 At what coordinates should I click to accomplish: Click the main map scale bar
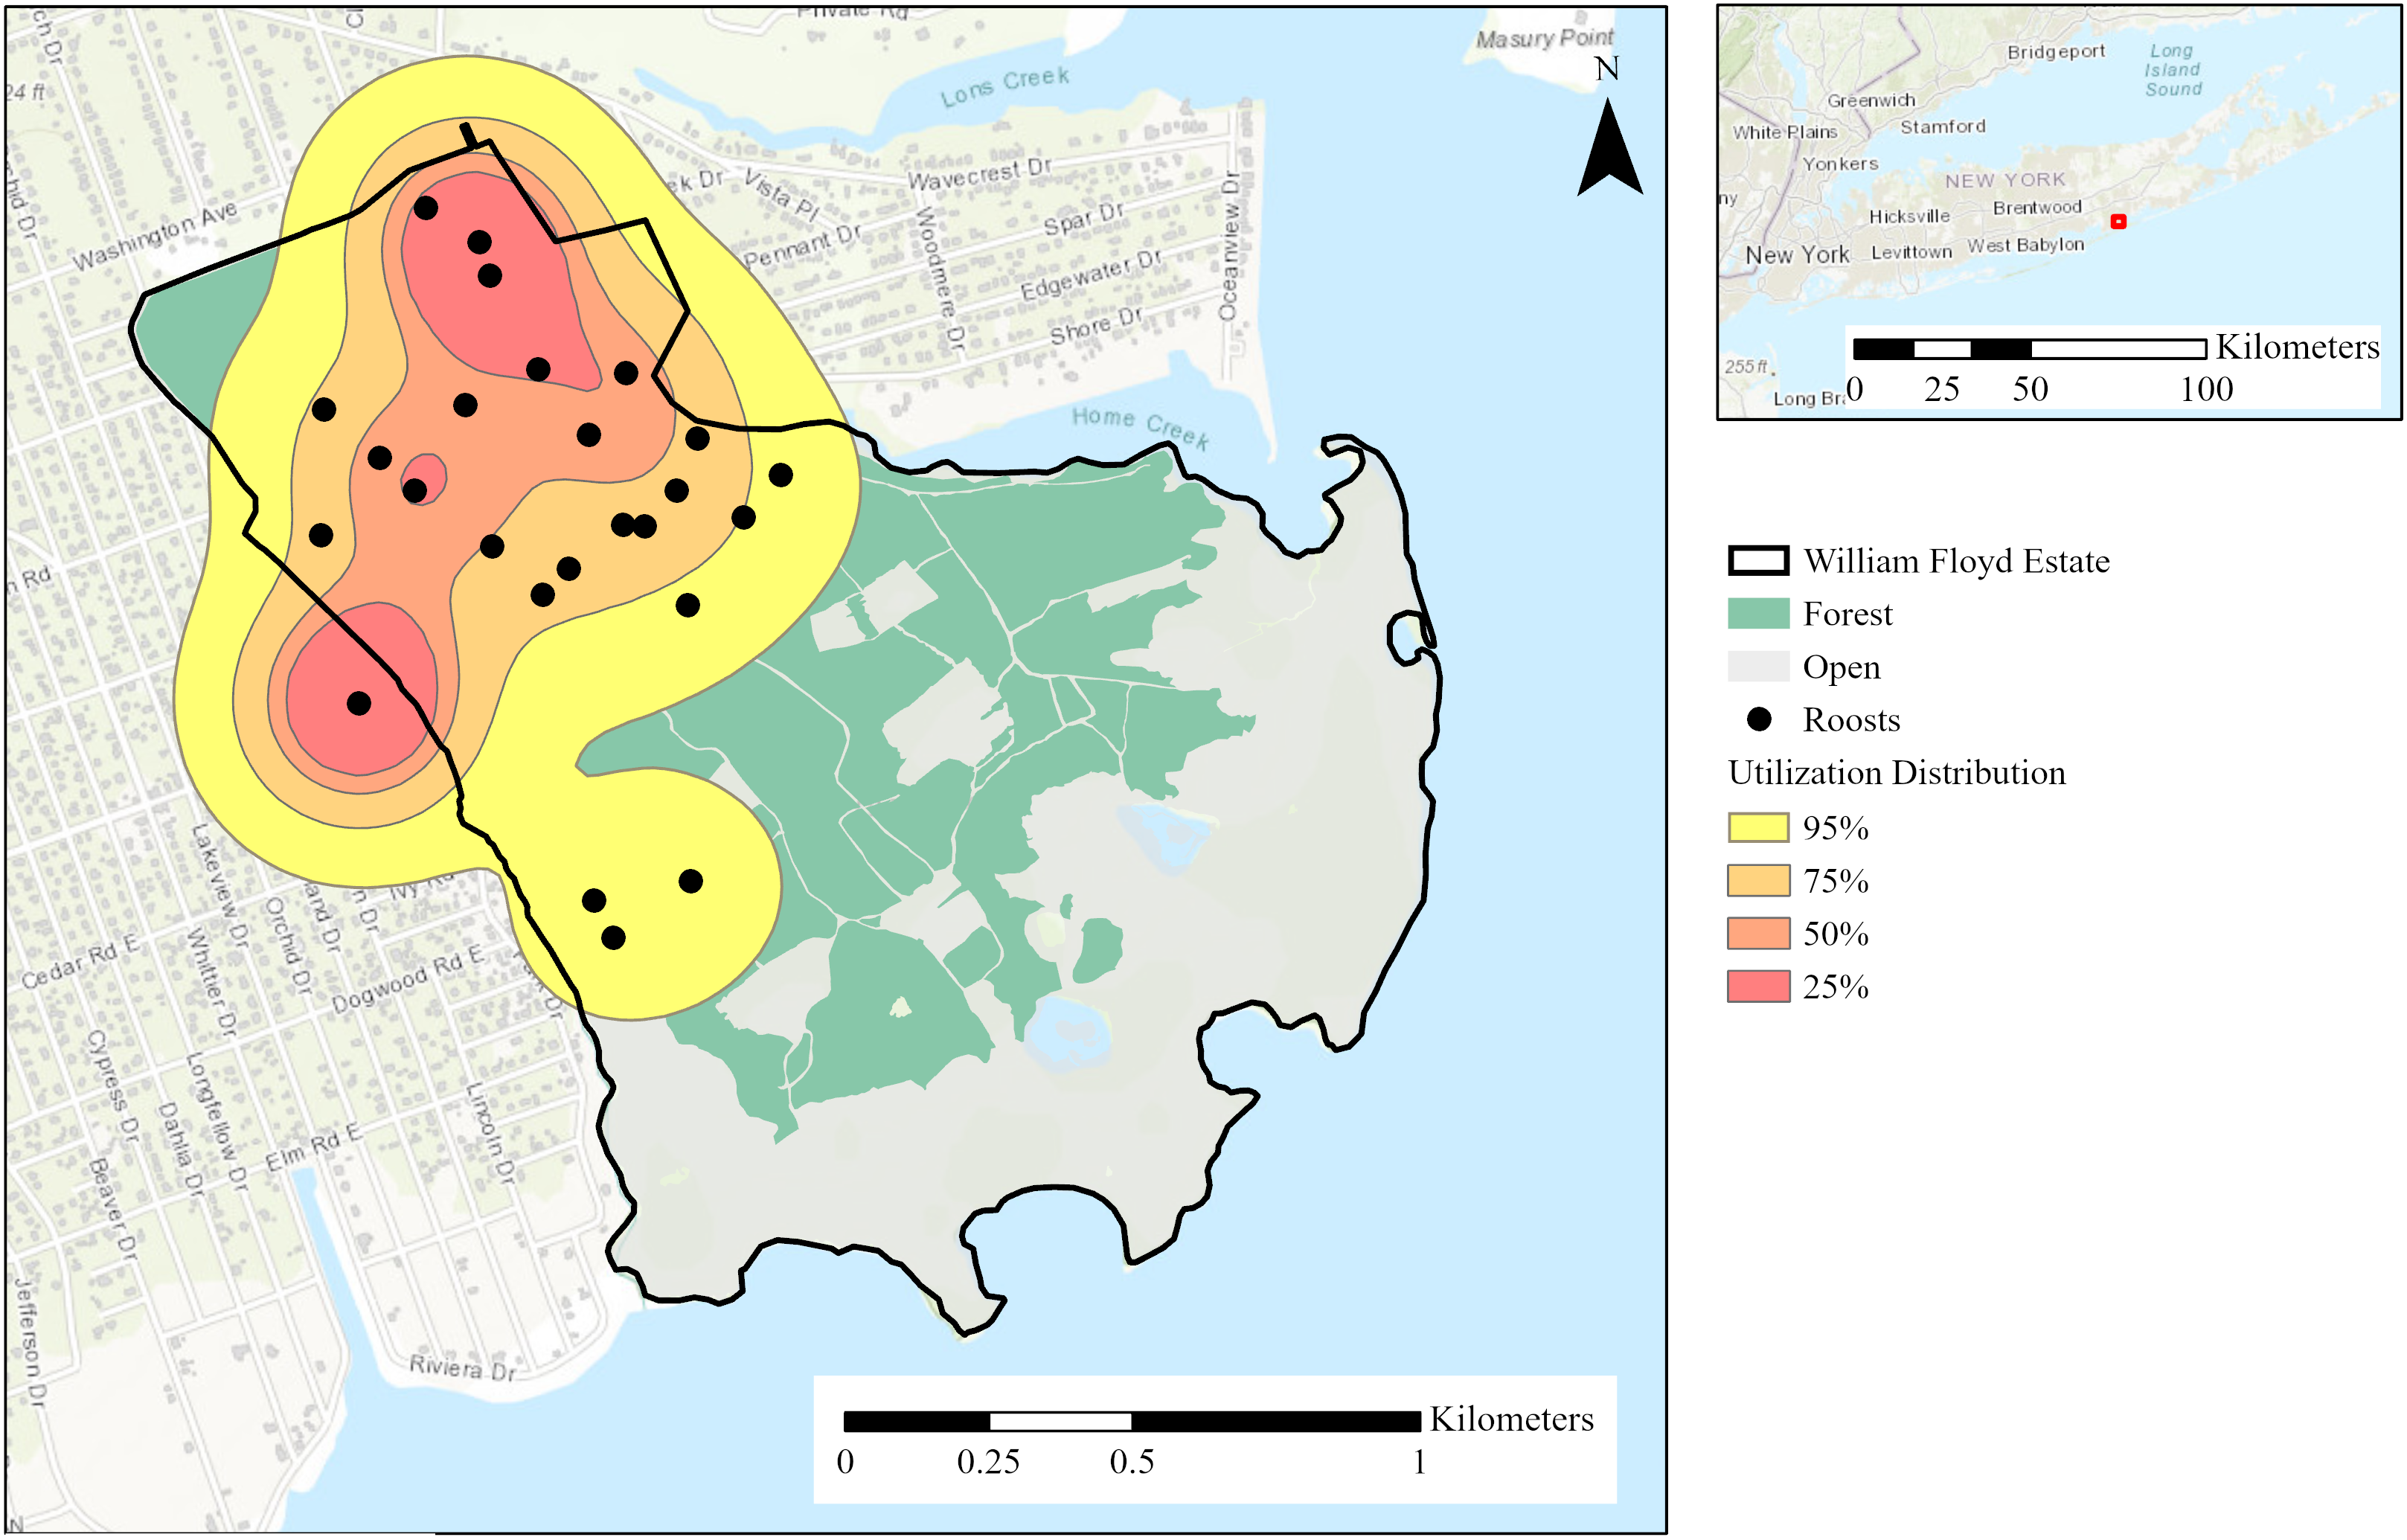[1132, 1421]
